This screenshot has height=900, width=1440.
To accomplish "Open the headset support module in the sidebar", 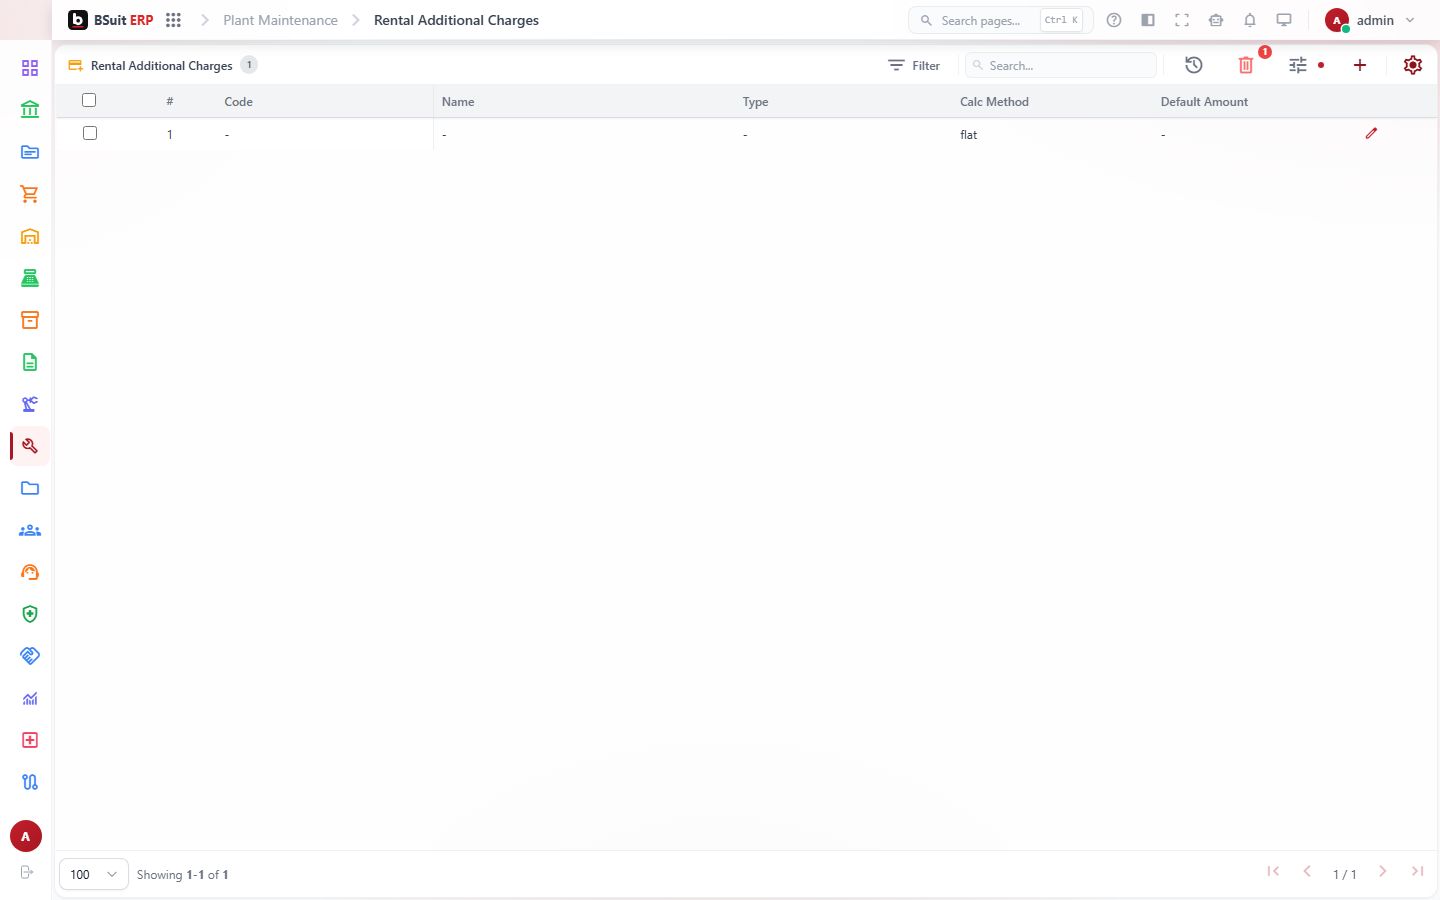I will coord(30,572).
